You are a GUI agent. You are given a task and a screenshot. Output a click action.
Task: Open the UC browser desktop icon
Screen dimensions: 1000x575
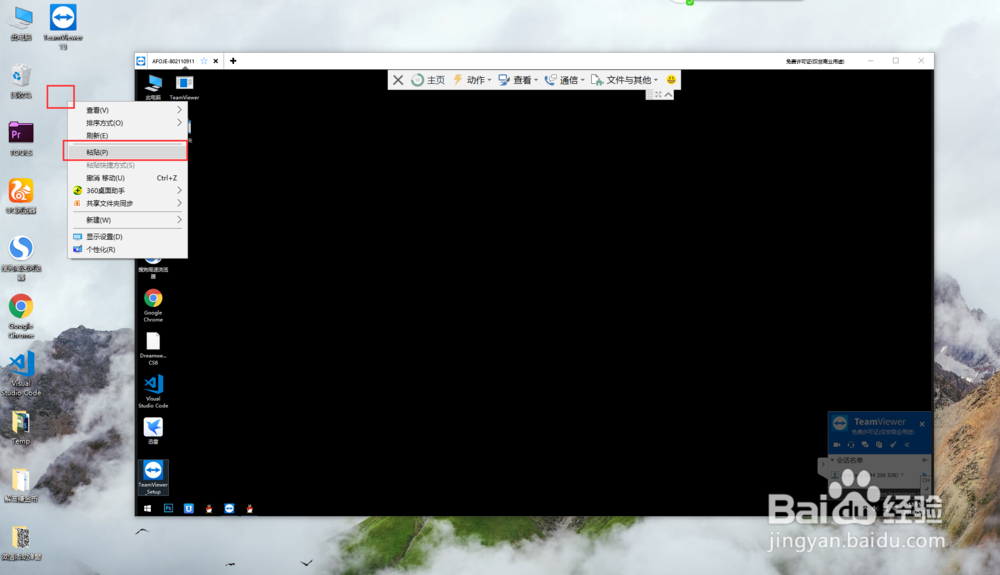(x=21, y=196)
